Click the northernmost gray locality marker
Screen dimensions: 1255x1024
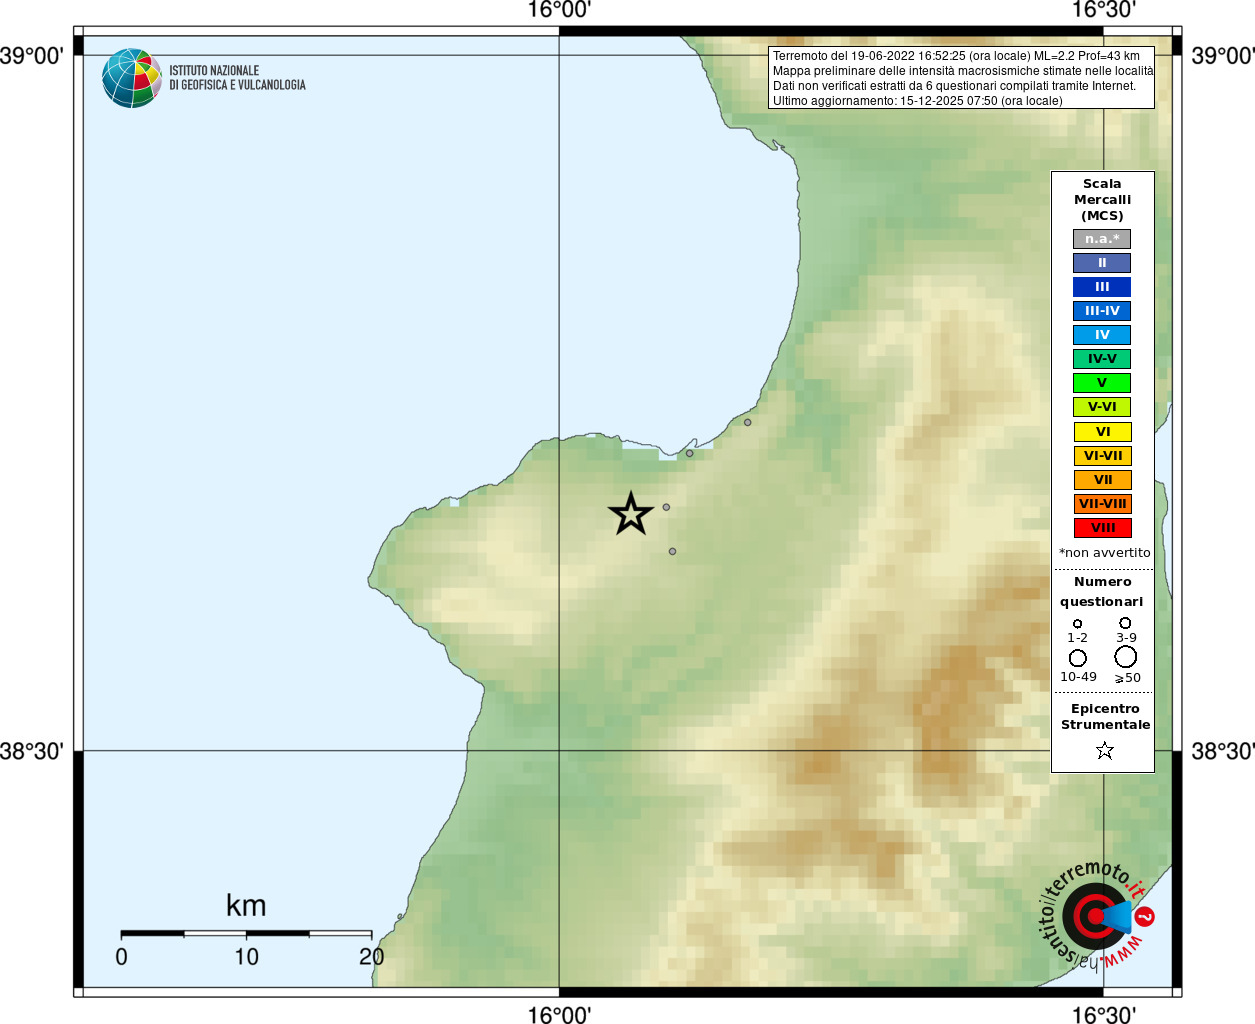coord(747,422)
